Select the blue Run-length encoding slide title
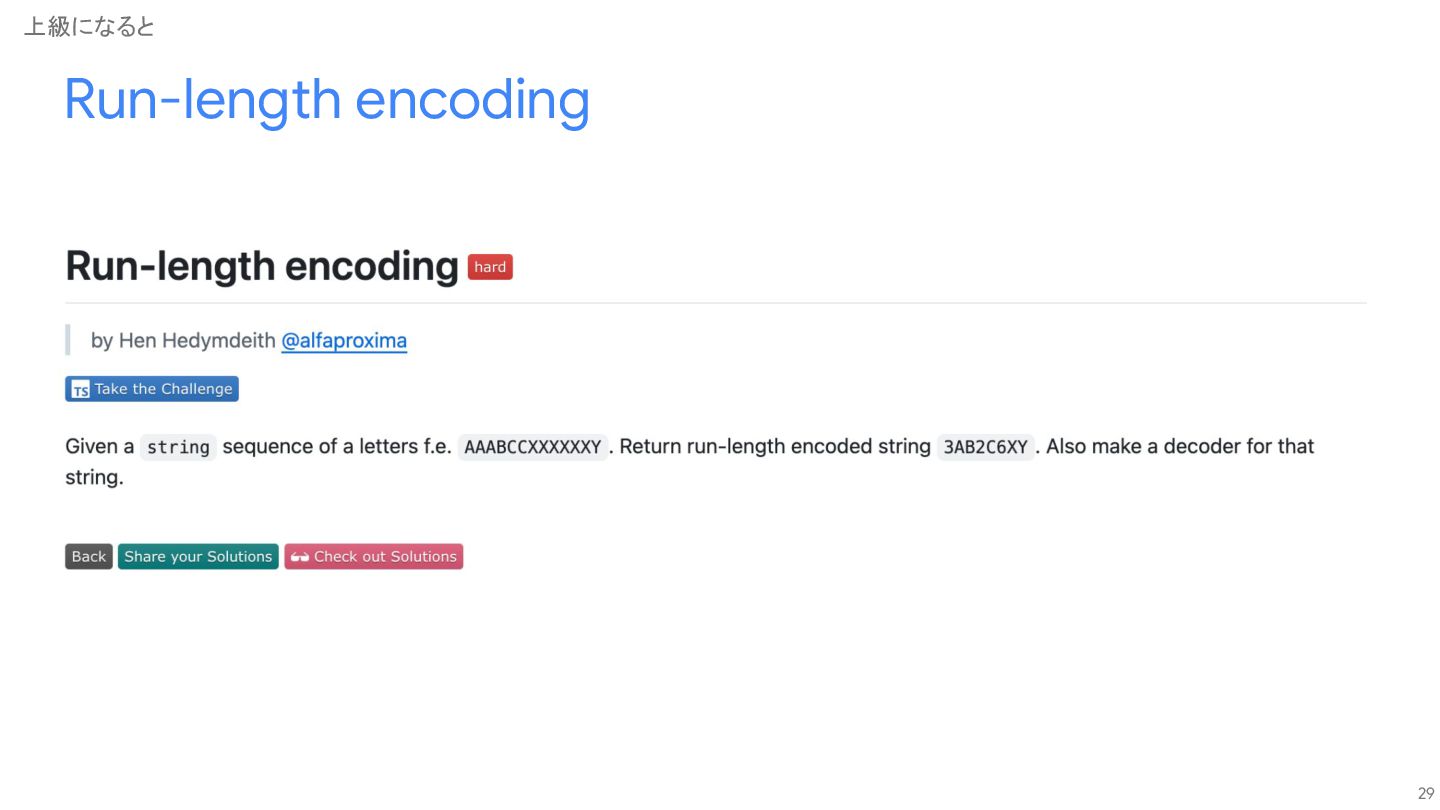Viewport: 1440px width, 810px height. click(327, 100)
